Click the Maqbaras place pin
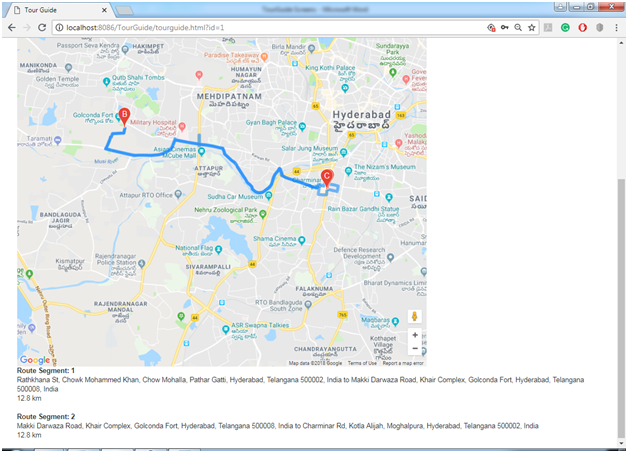 click(395, 321)
